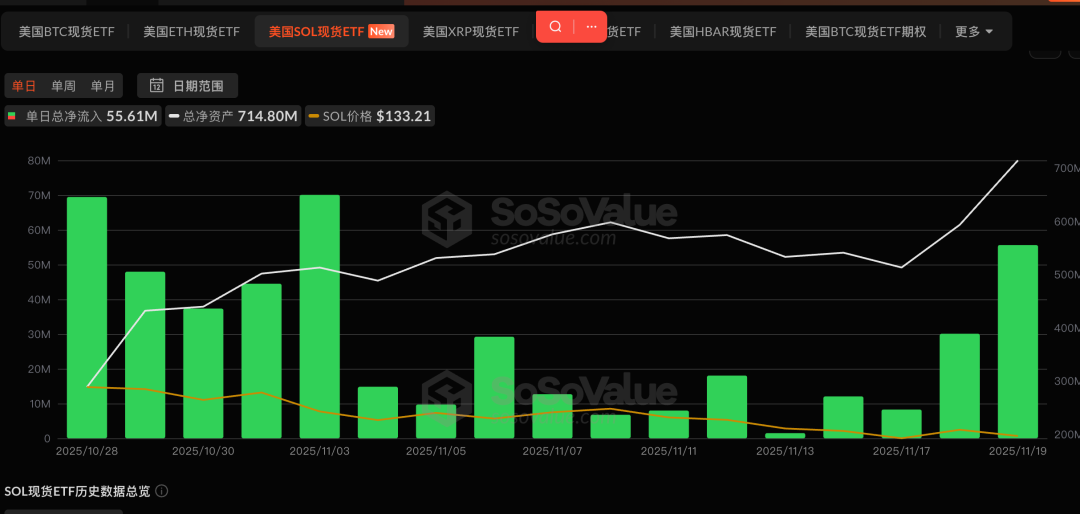Click the info icon next to SOL现货ETF历史数据总览

(162, 491)
